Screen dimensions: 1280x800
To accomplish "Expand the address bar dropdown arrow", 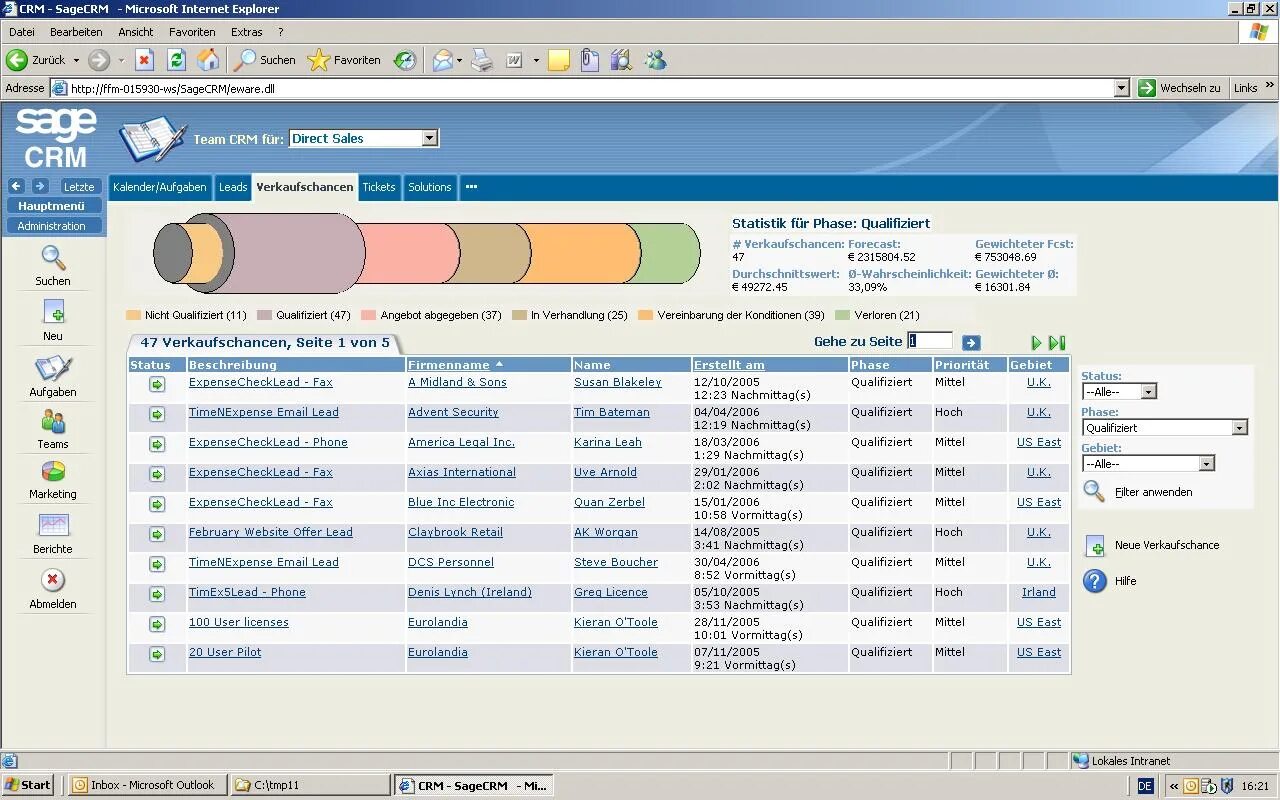I will [1121, 88].
